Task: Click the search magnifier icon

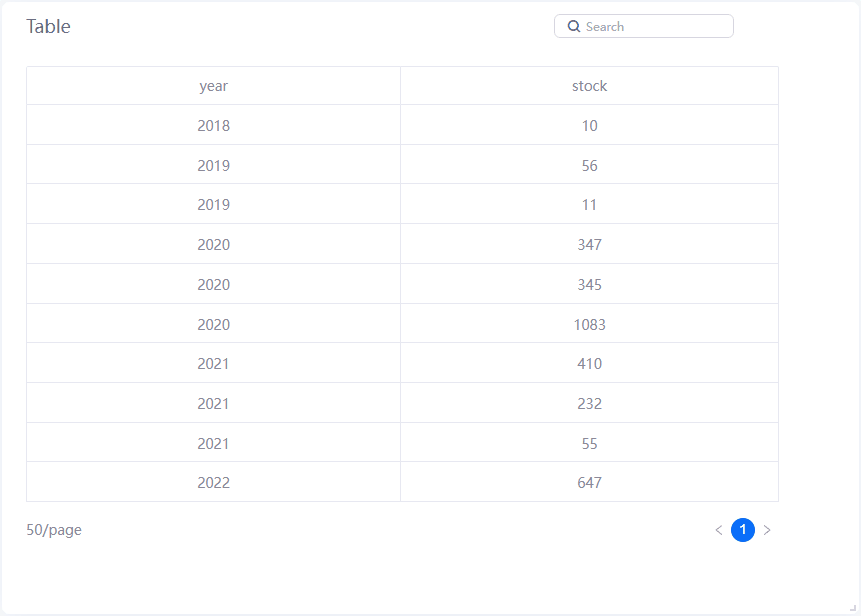Action: point(574,27)
